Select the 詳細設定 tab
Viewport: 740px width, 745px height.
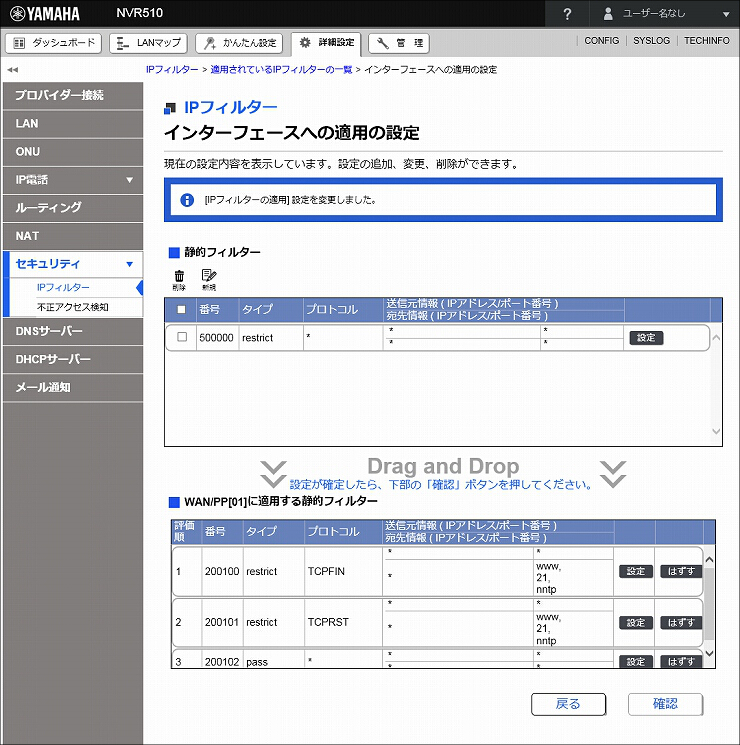pyautogui.click(x=326, y=43)
